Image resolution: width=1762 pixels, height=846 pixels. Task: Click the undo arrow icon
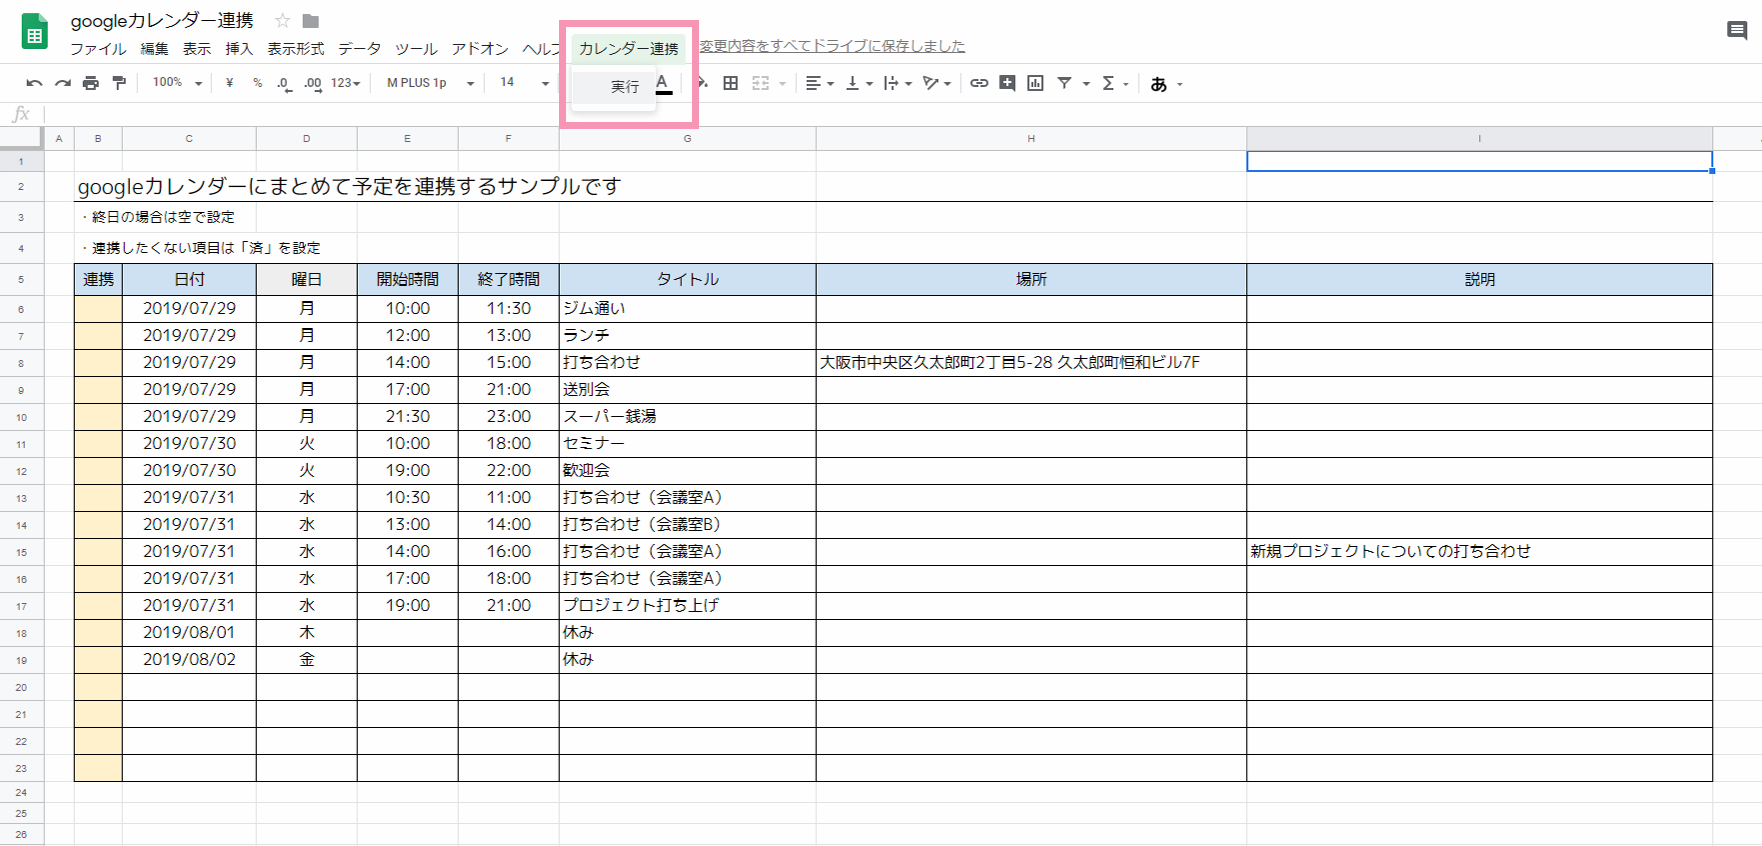(34, 83)
